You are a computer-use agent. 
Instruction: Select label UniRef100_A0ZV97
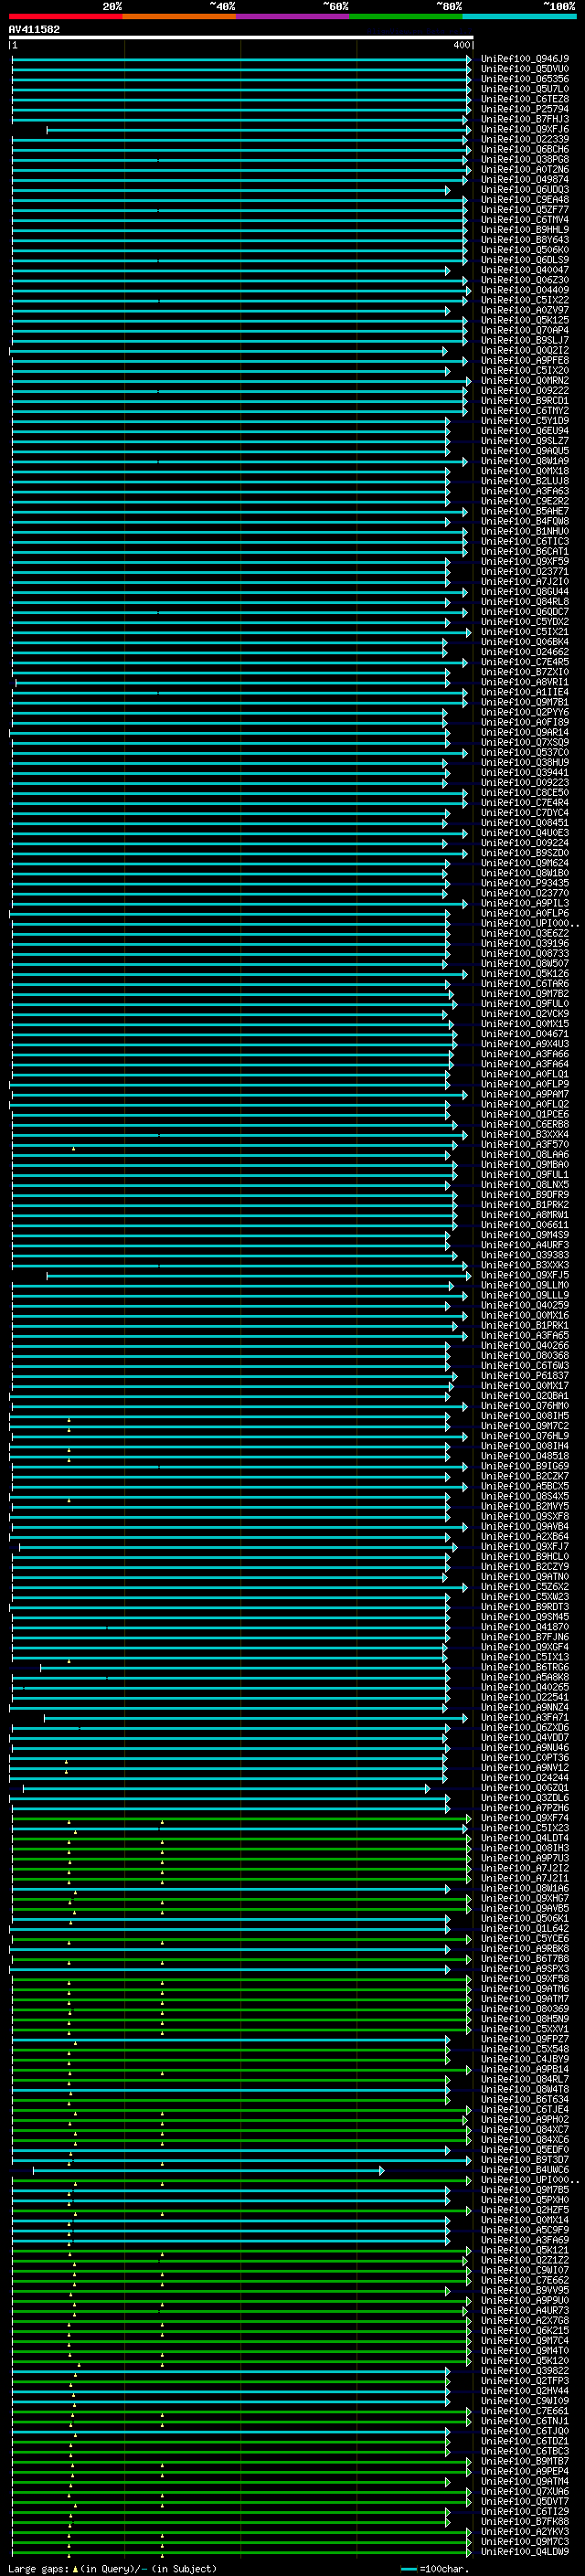[525, 310]
